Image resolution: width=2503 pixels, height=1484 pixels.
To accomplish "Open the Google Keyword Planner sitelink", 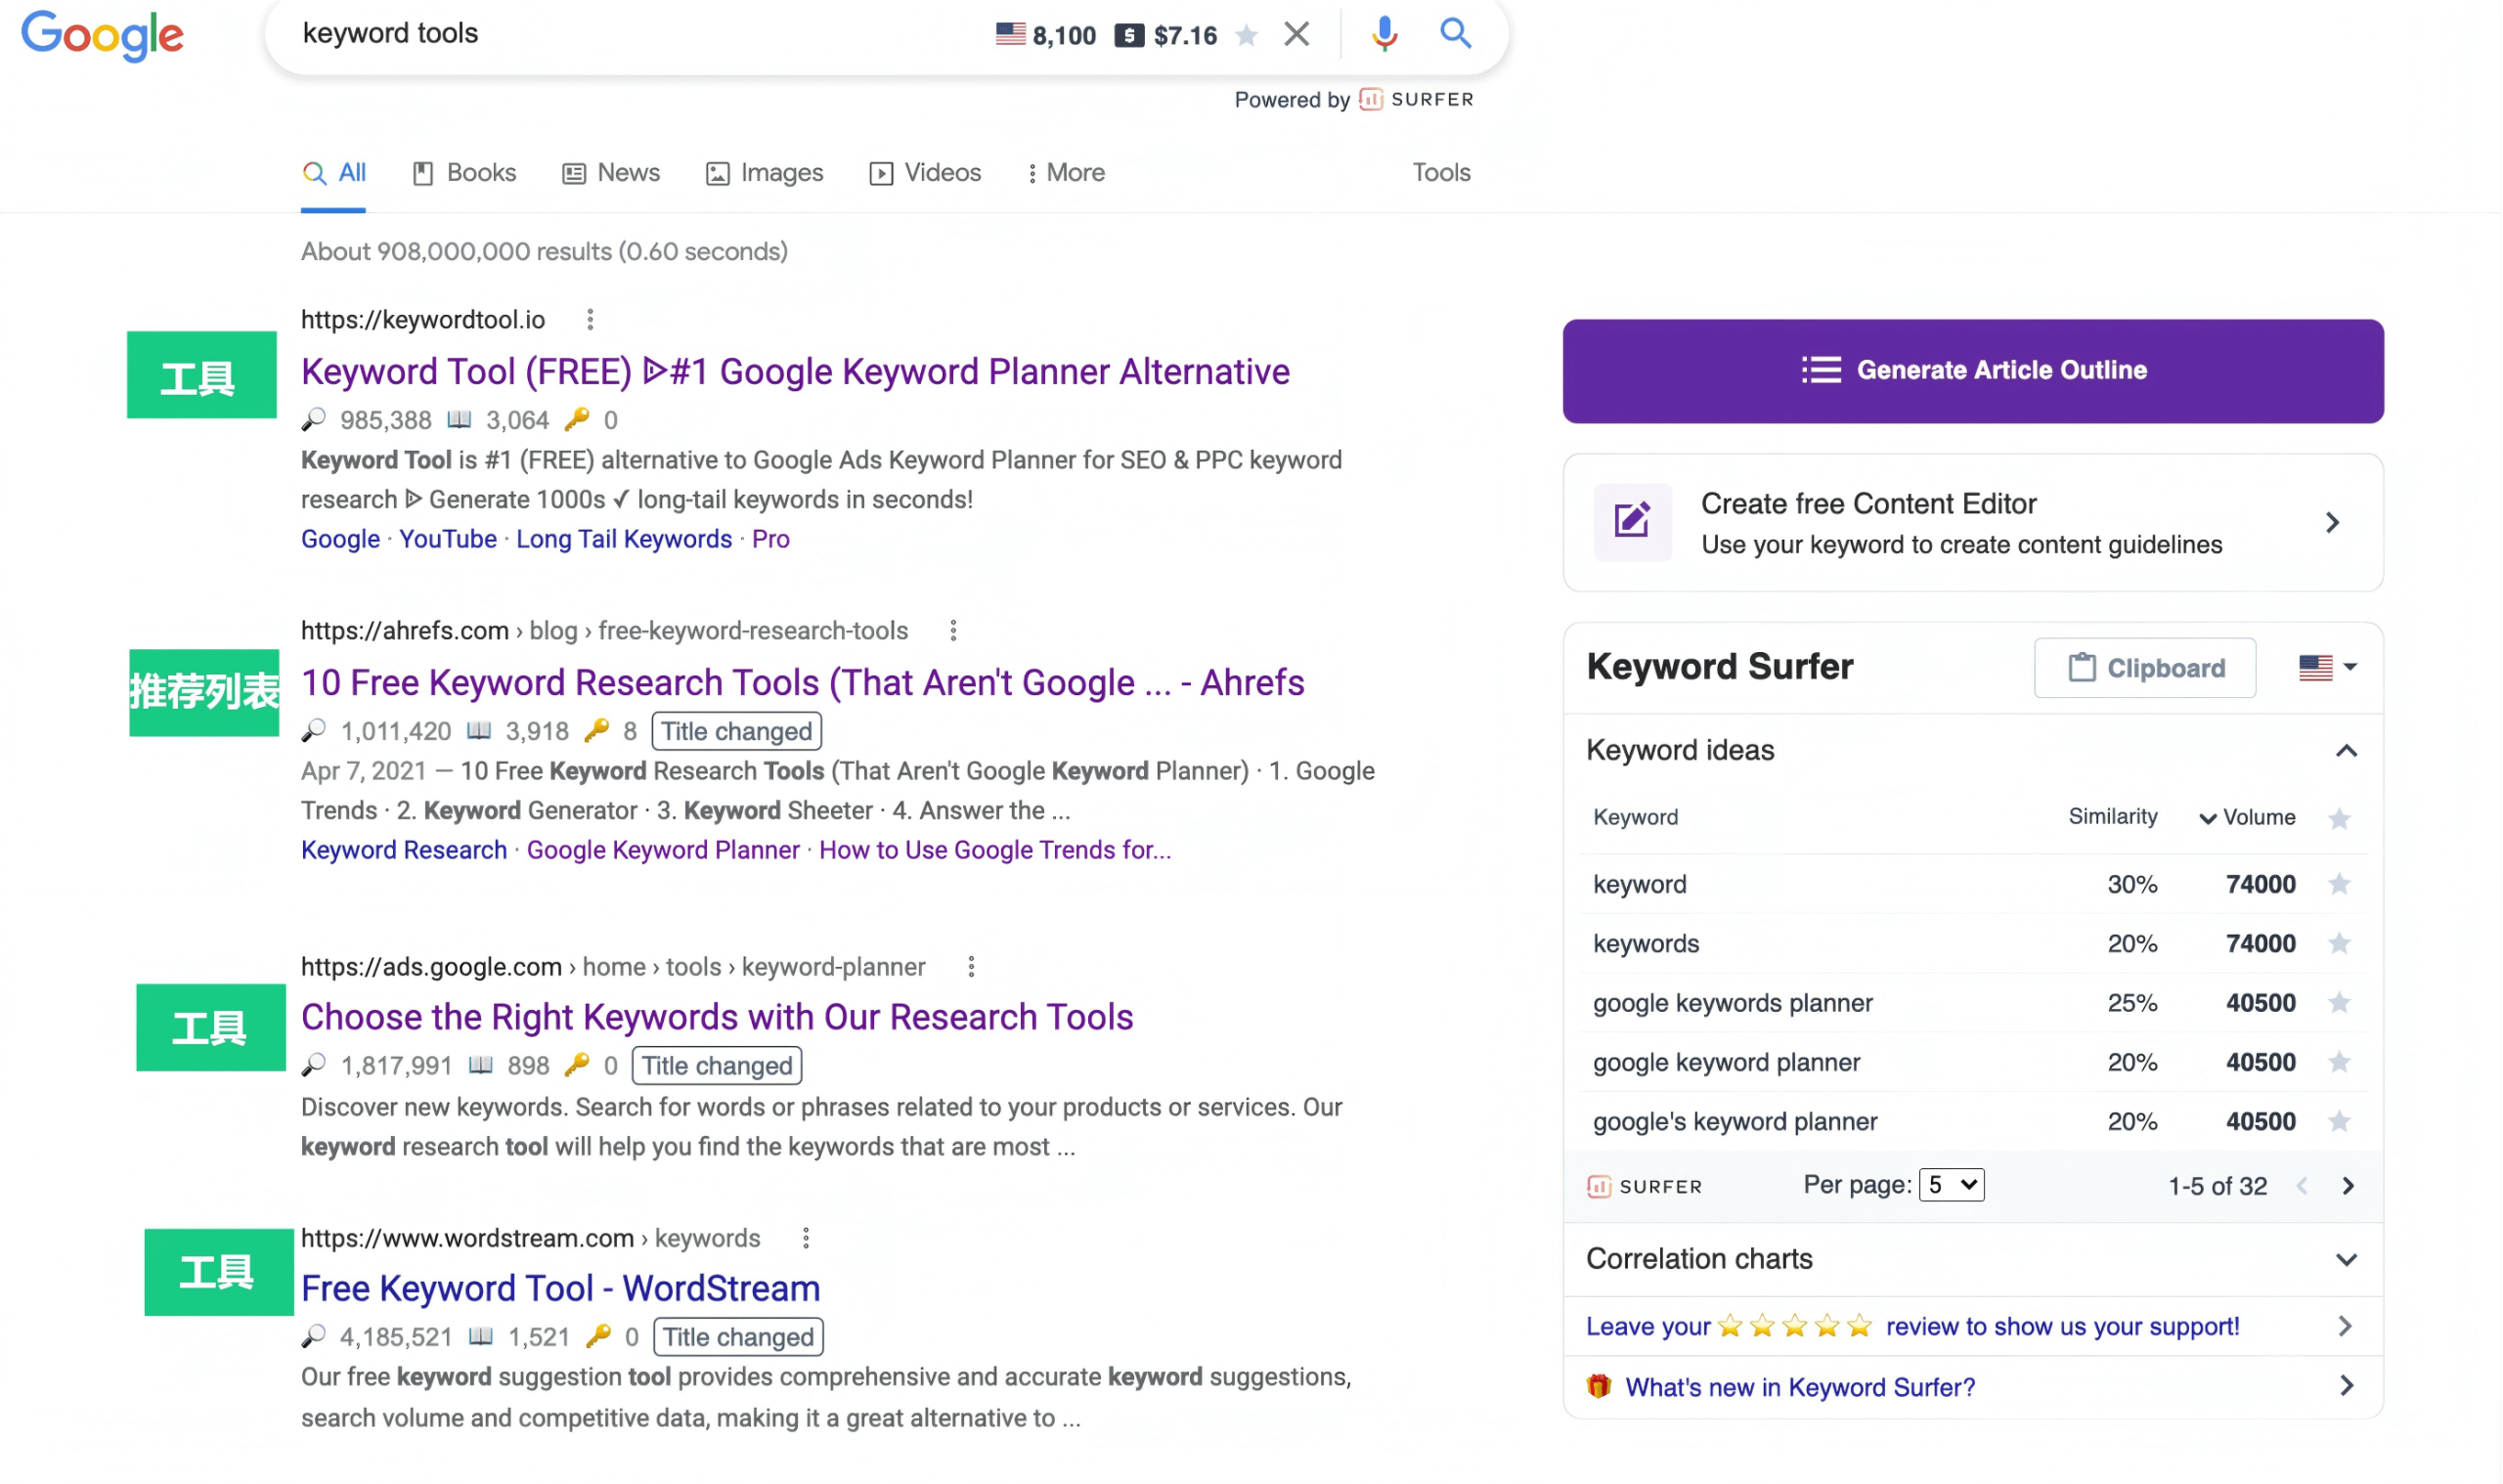I will [x=663, y=850].
